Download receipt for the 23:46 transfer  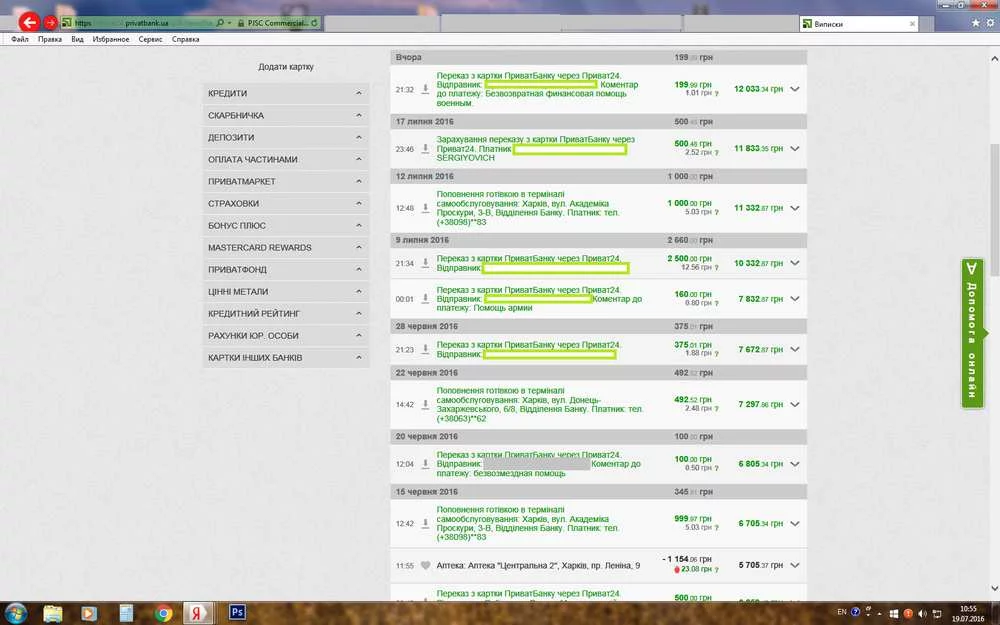pos(425,149)
